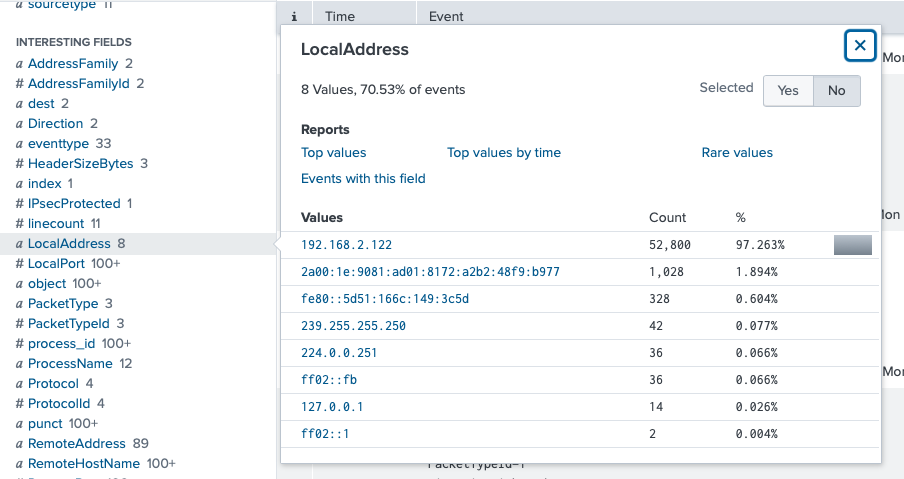The width and height of the screenshot is (904, 479).
Task: Set Selected to Yes
Action: tap(788, 90)
